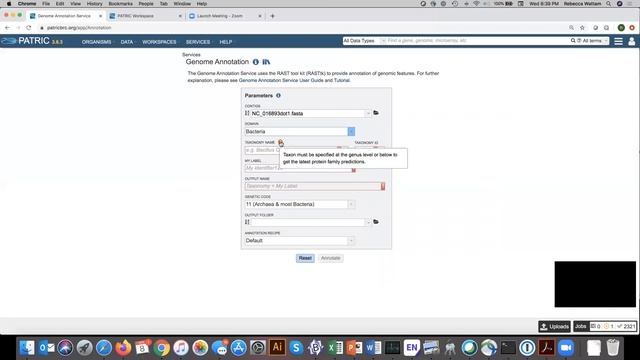Open the Contigs workspace folder browser icon
The height and width of the screenshot is (360, 640).
tap(376, 113)
